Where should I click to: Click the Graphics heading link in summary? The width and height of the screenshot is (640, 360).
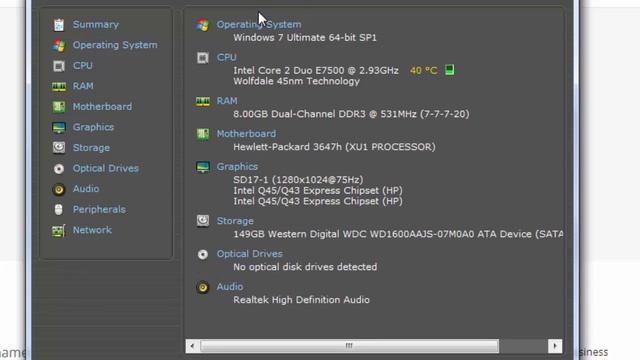click(x=237, y=167)
